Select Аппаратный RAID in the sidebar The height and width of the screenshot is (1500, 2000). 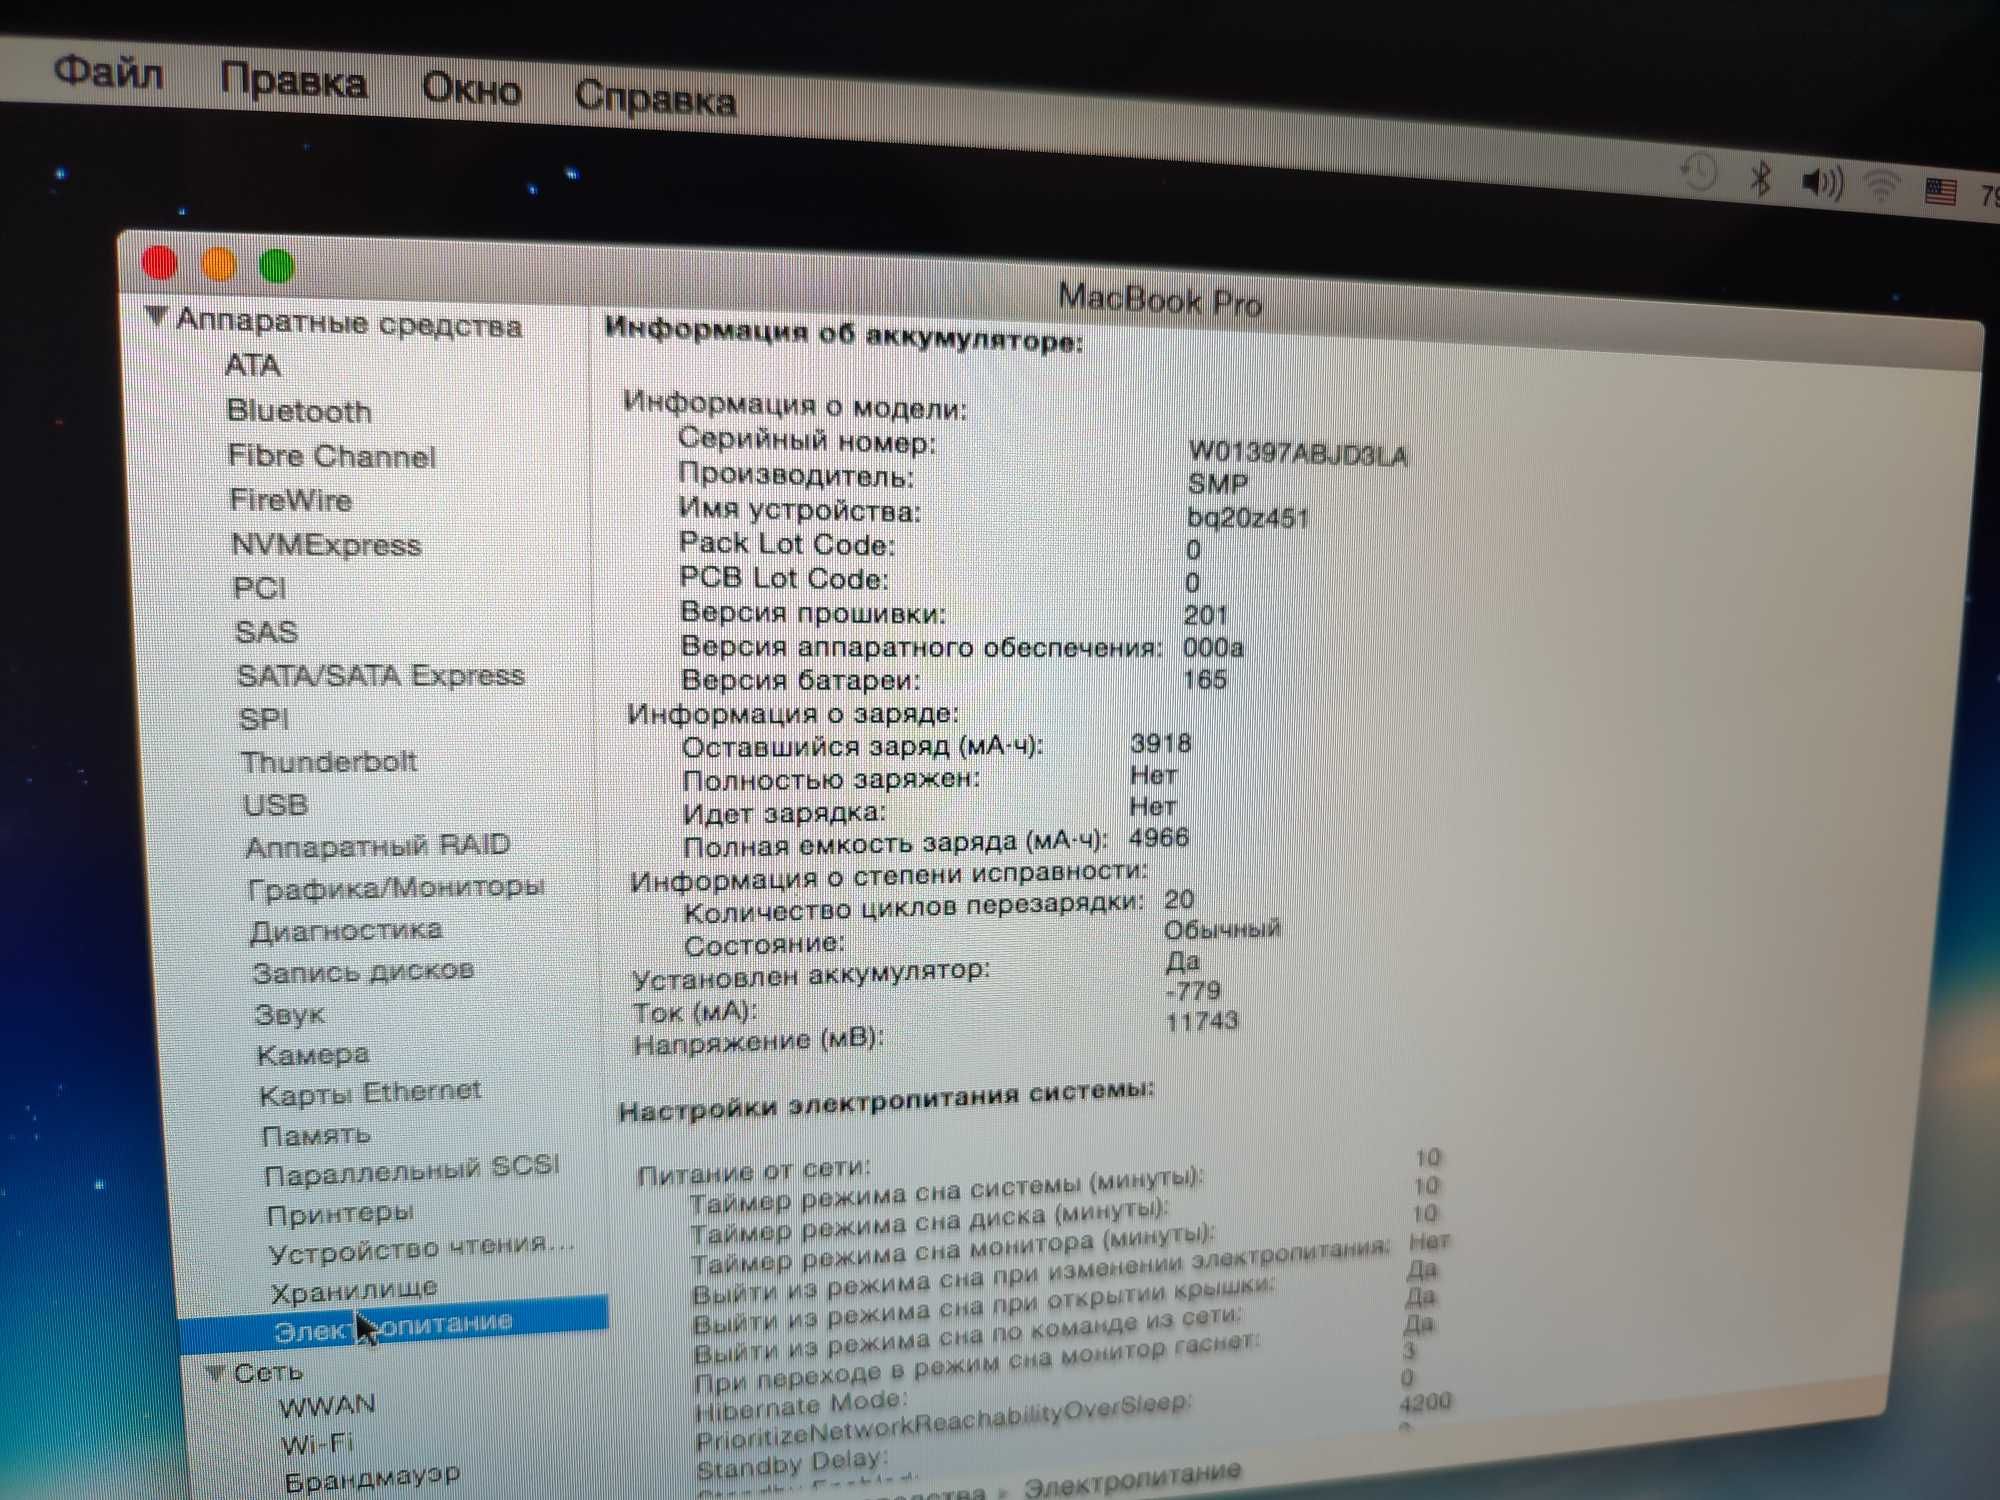[378, 846]
